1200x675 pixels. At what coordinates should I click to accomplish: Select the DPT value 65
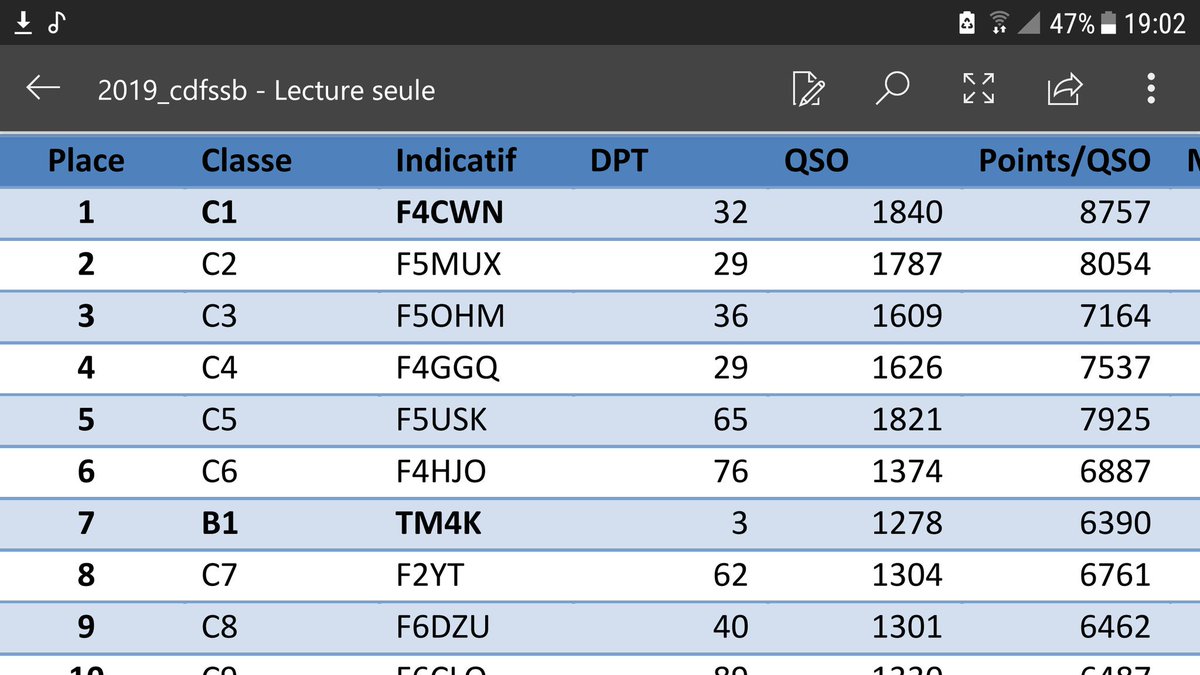731,419
